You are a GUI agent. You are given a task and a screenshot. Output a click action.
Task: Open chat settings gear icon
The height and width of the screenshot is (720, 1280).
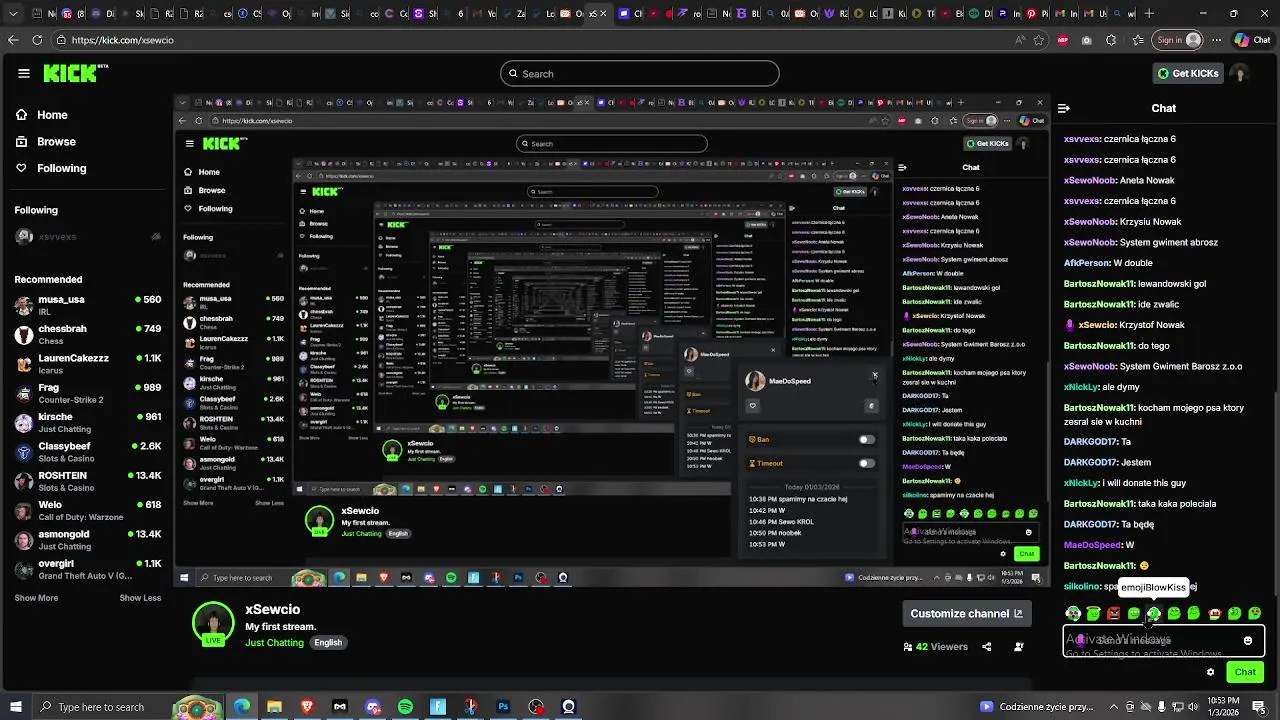pyautogui.click(x=1210, y=672)
